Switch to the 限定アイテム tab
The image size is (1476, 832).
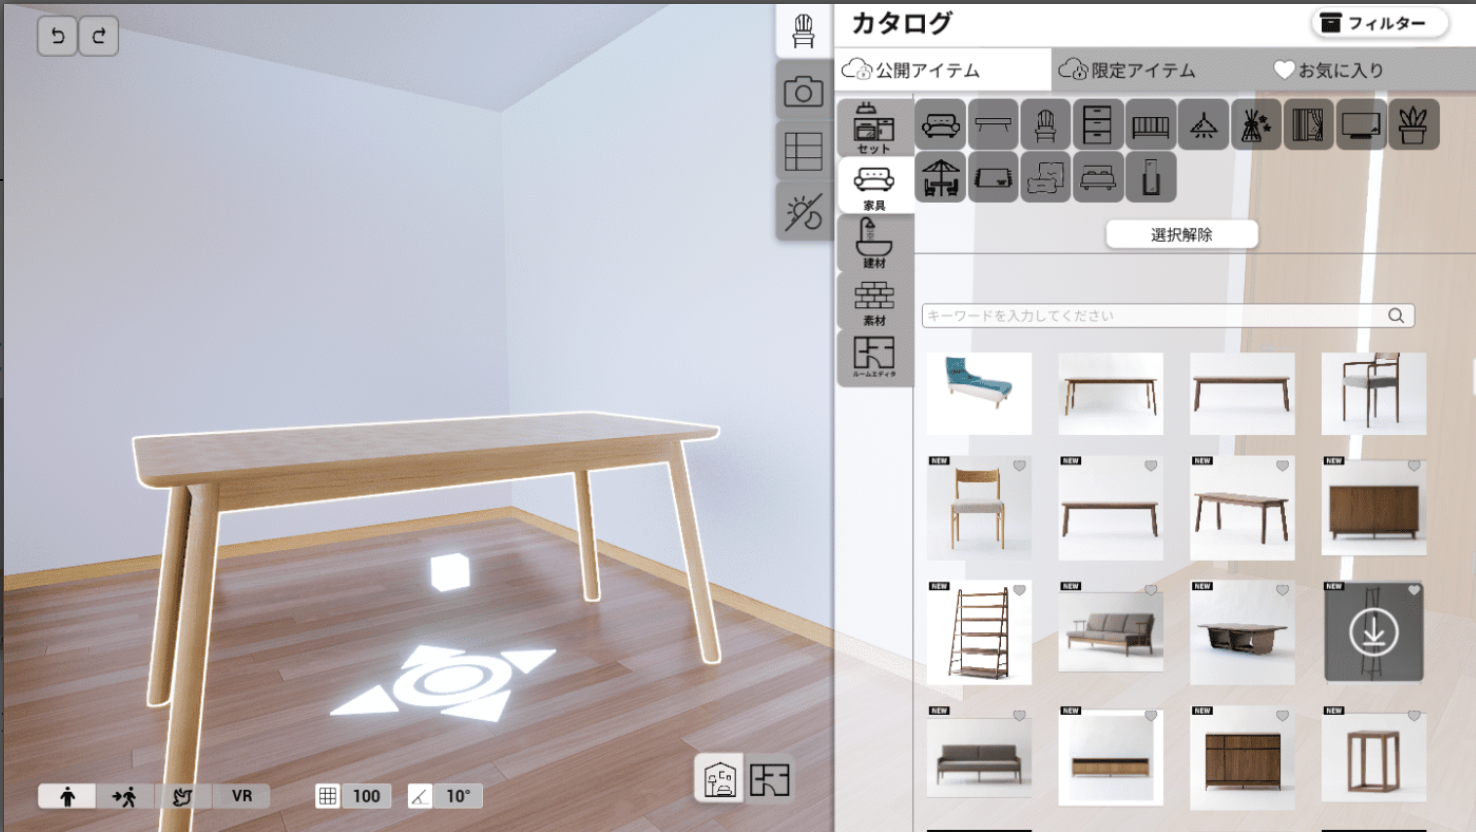pyautogui.click(x=1144, y=70)
